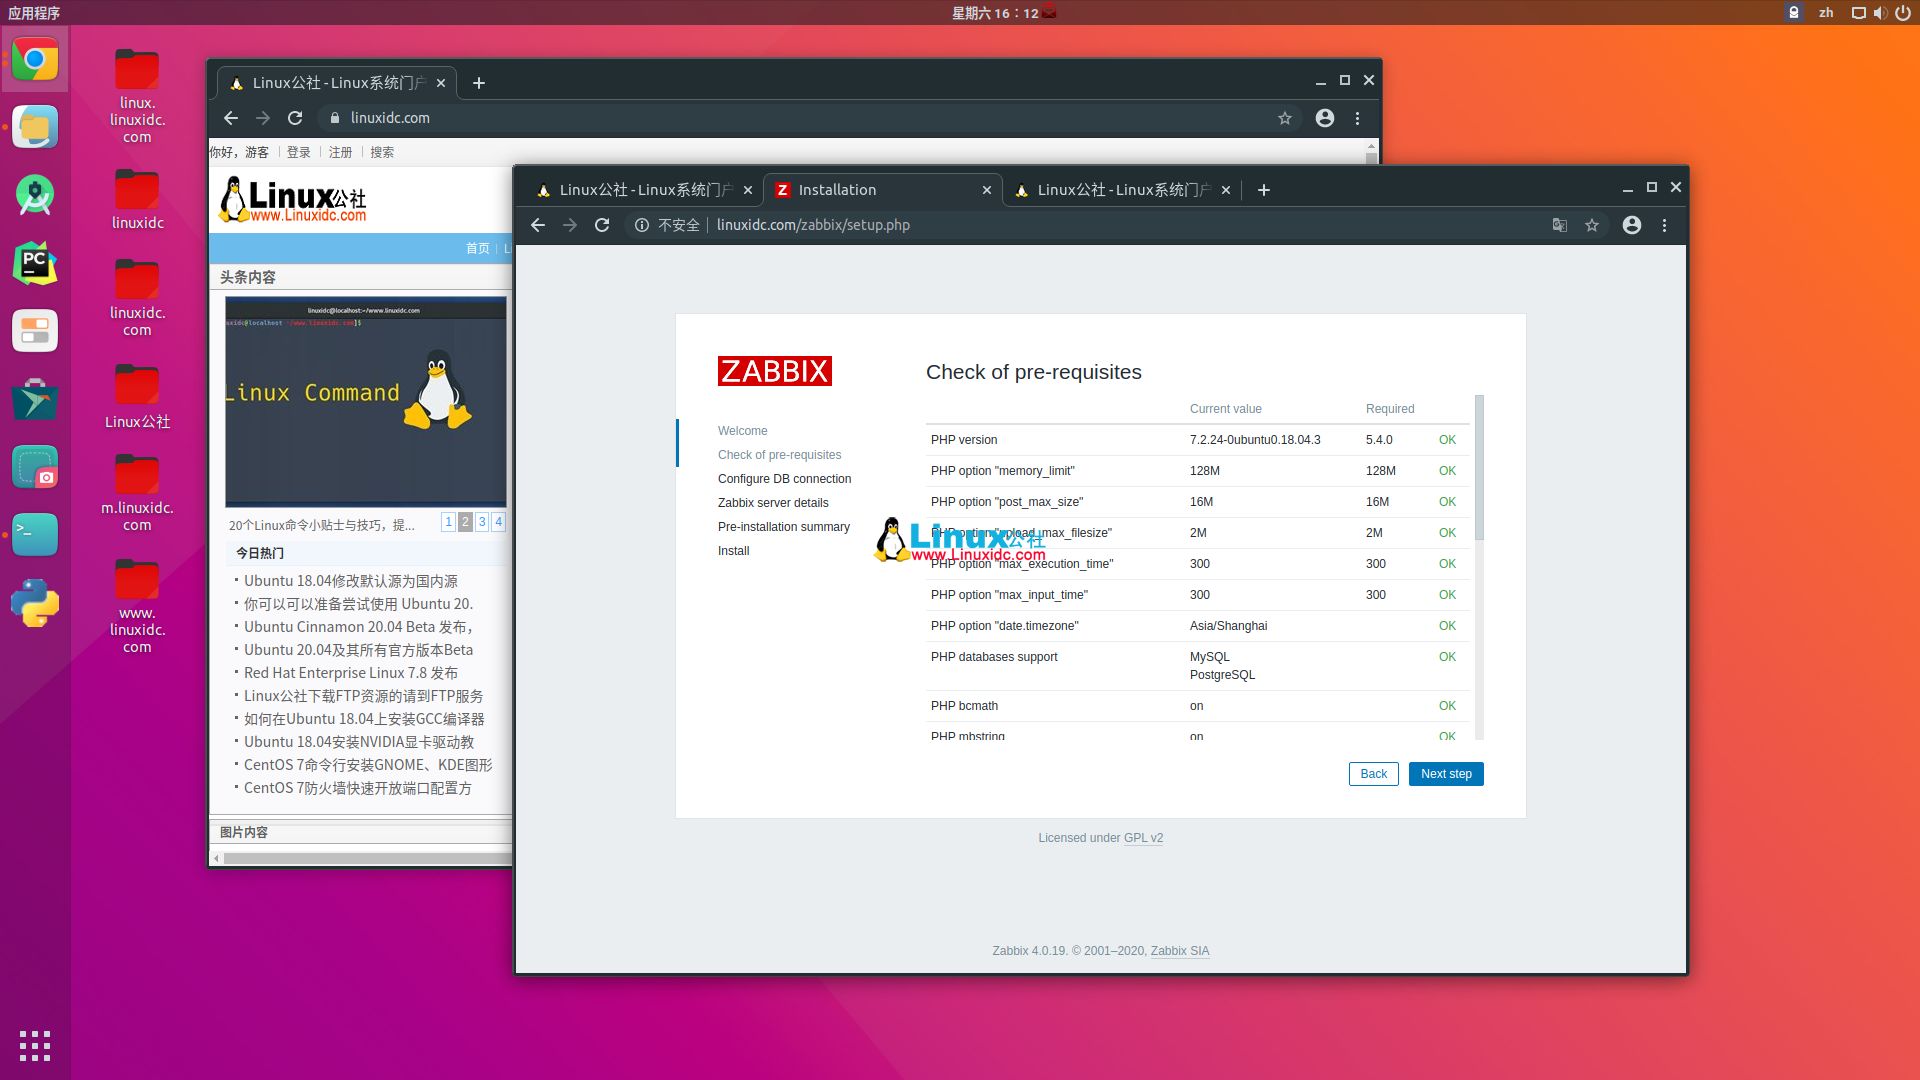Open Google Chrome from the dock
Viewport: 1920px width, 1080px height.
(35, 60)
